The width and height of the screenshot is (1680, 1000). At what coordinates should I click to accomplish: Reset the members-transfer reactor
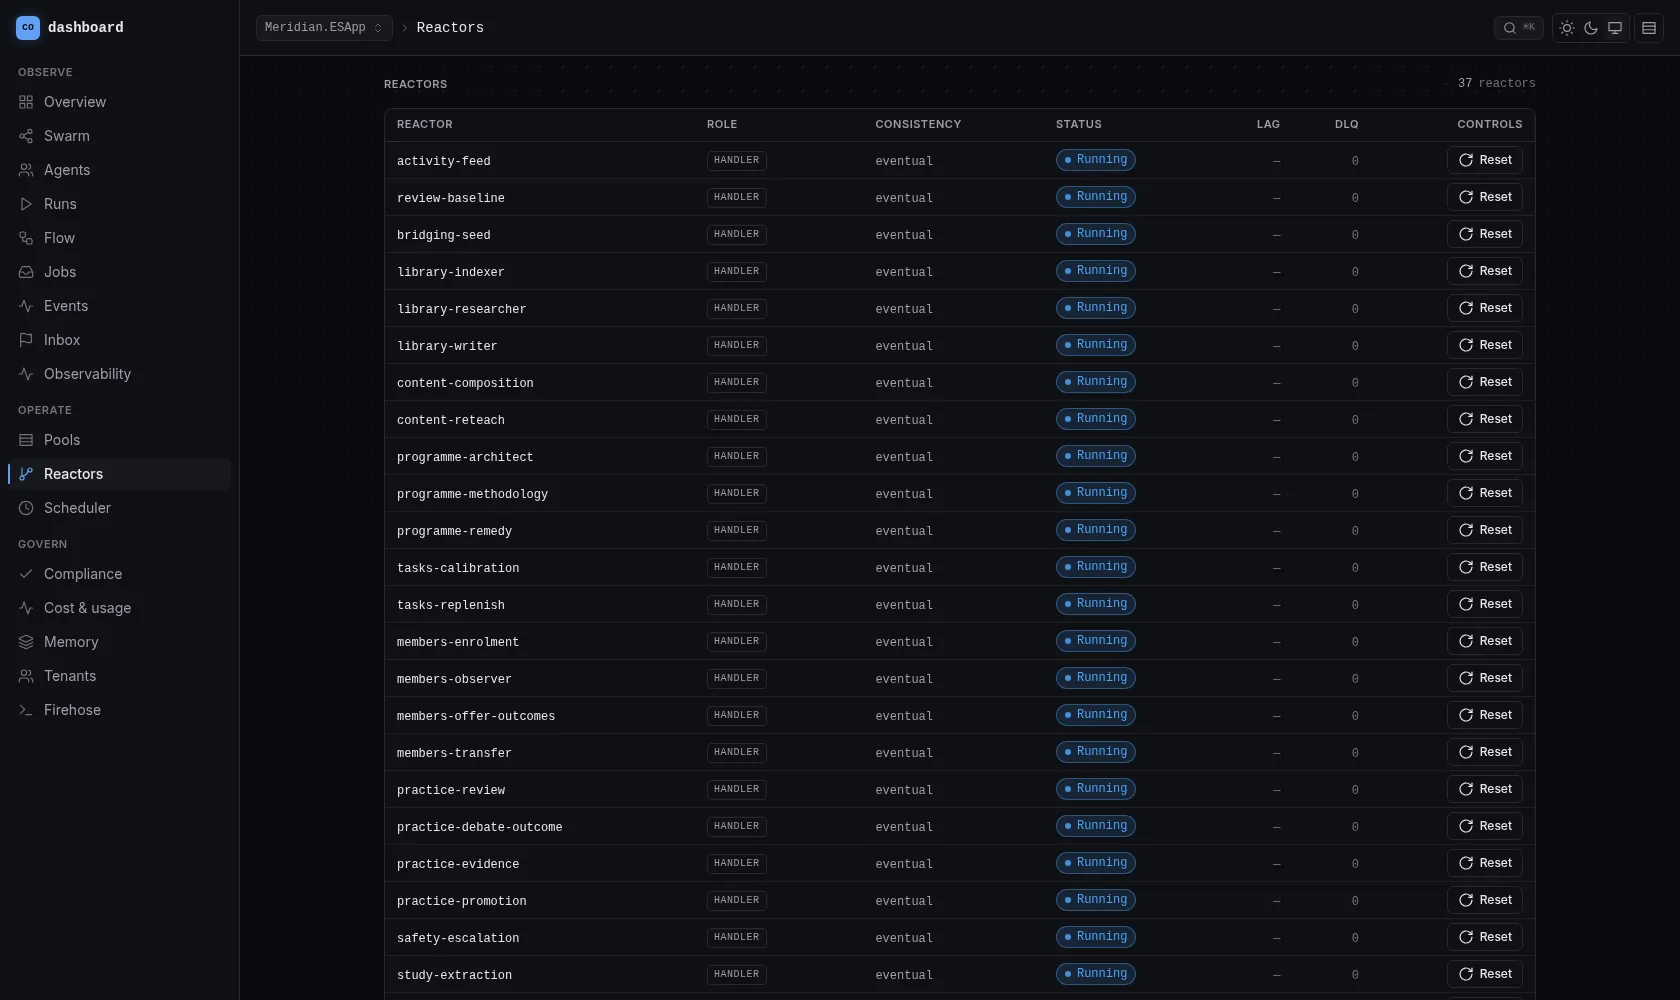pos(1485,752)
